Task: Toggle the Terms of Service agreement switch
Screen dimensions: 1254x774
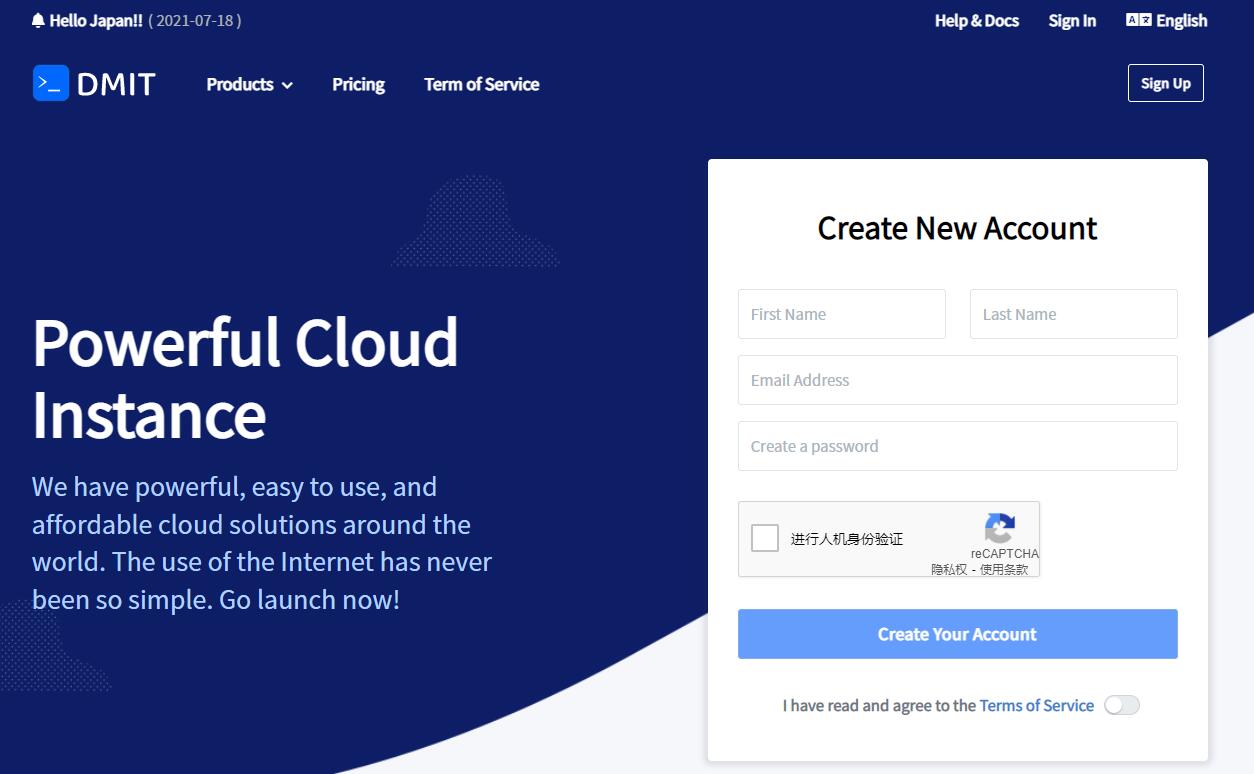Action: click(1122, 705)
